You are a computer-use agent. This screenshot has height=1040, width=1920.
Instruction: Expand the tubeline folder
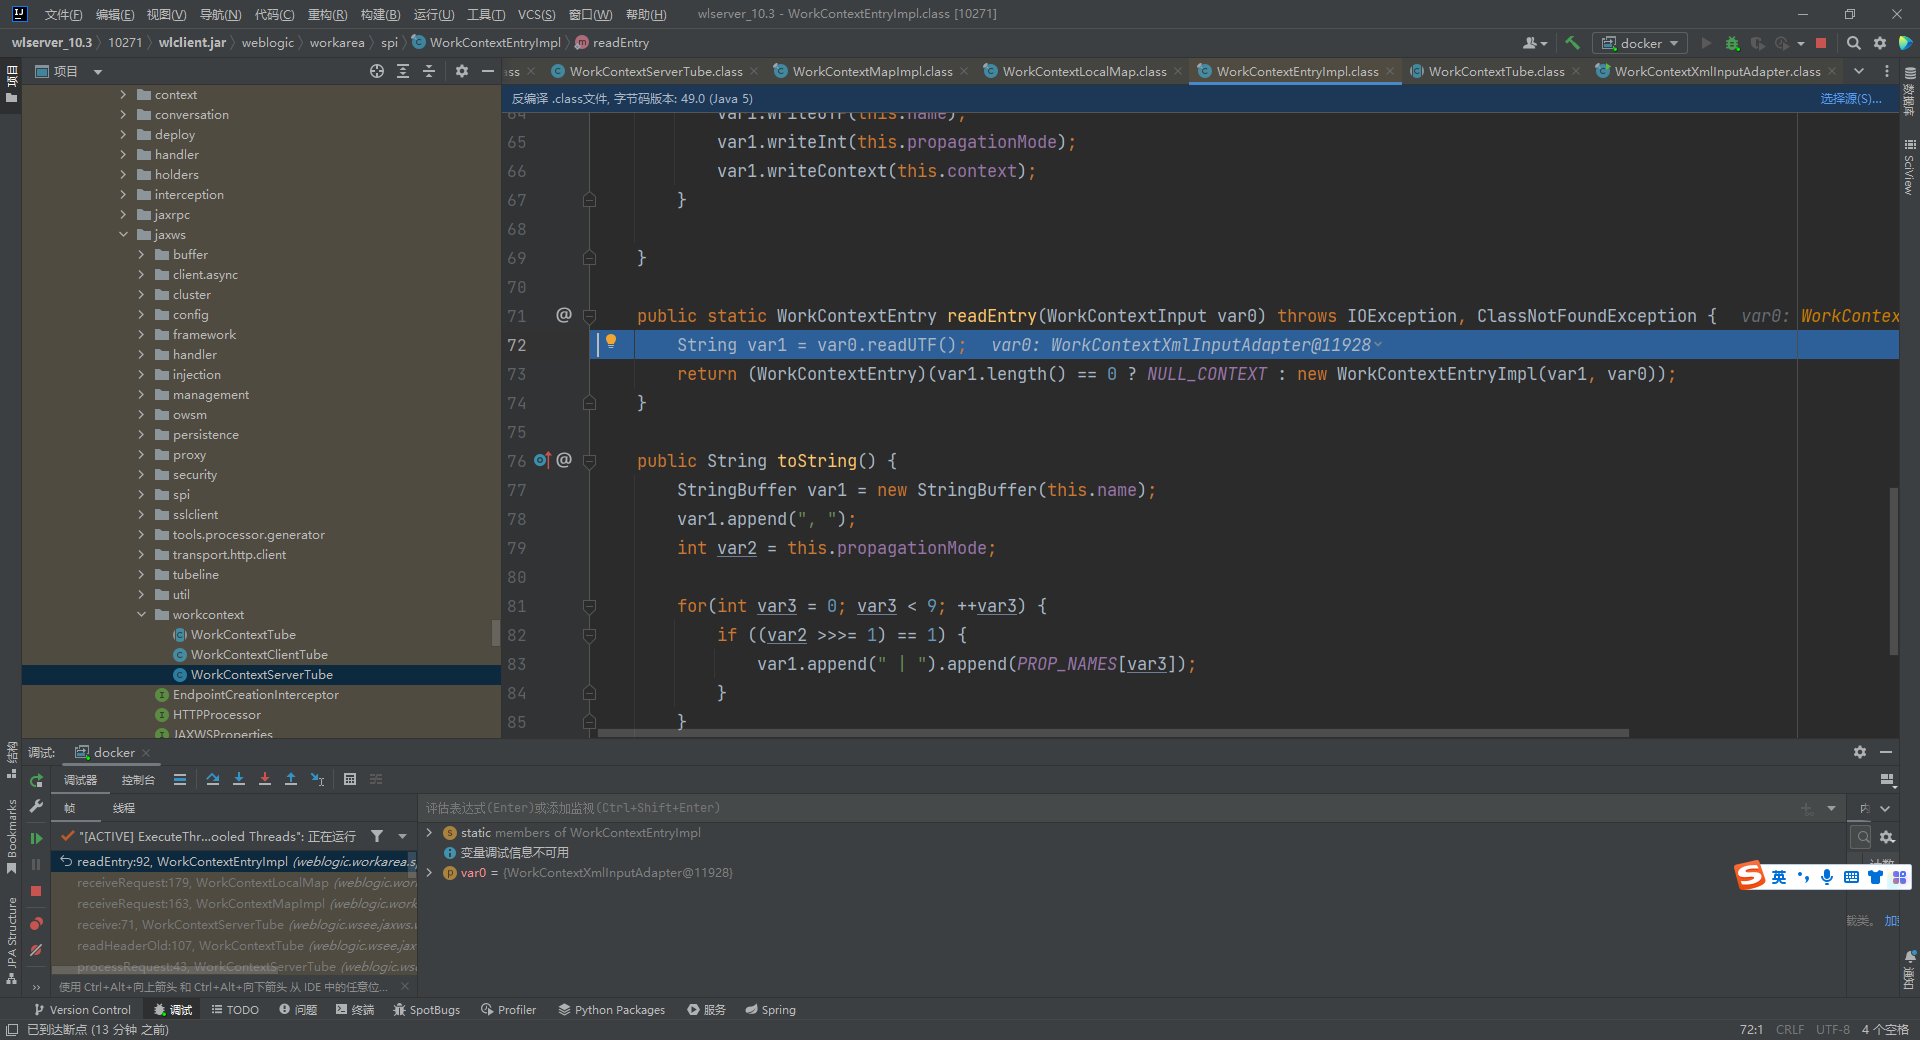141,575
